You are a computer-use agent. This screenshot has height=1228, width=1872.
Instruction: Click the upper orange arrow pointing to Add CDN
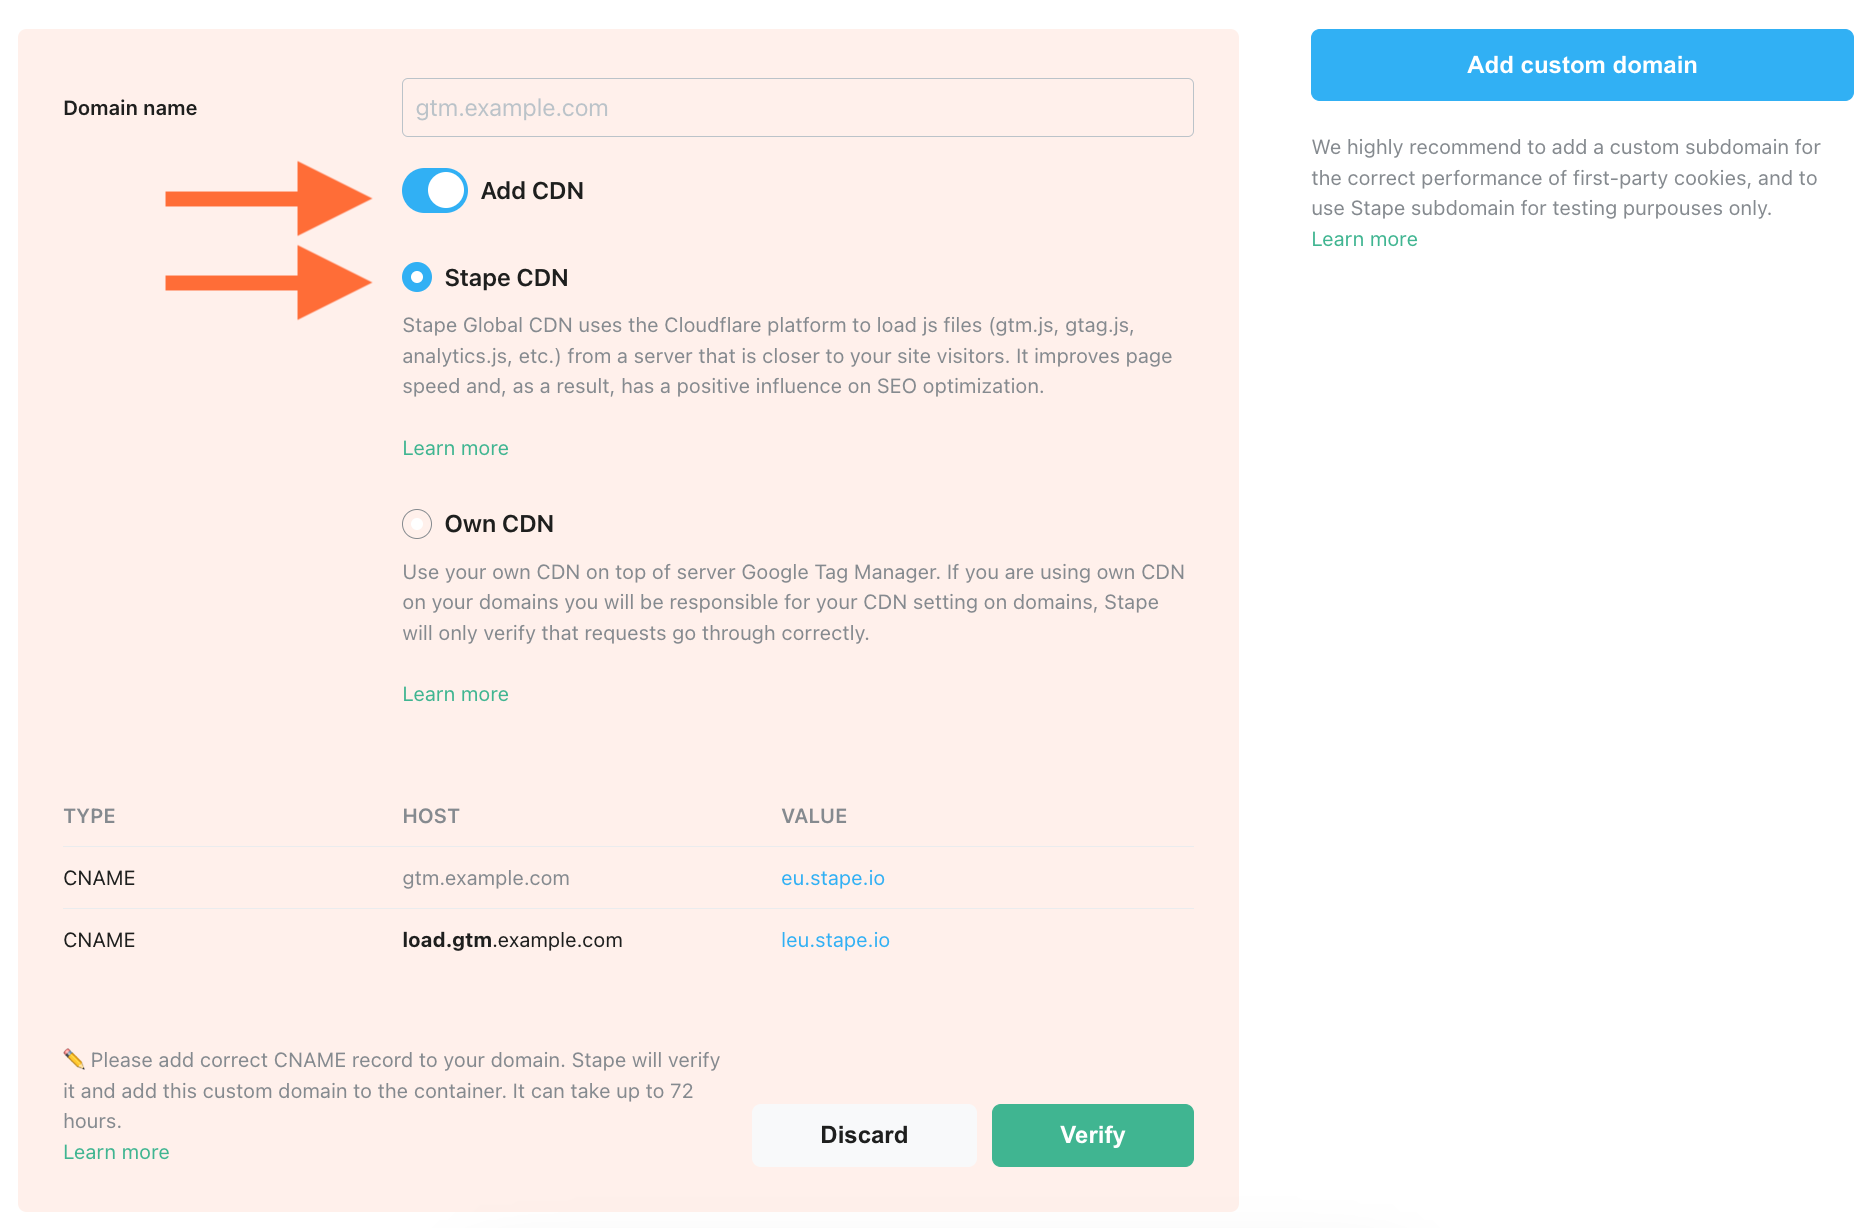click(268, 198)
